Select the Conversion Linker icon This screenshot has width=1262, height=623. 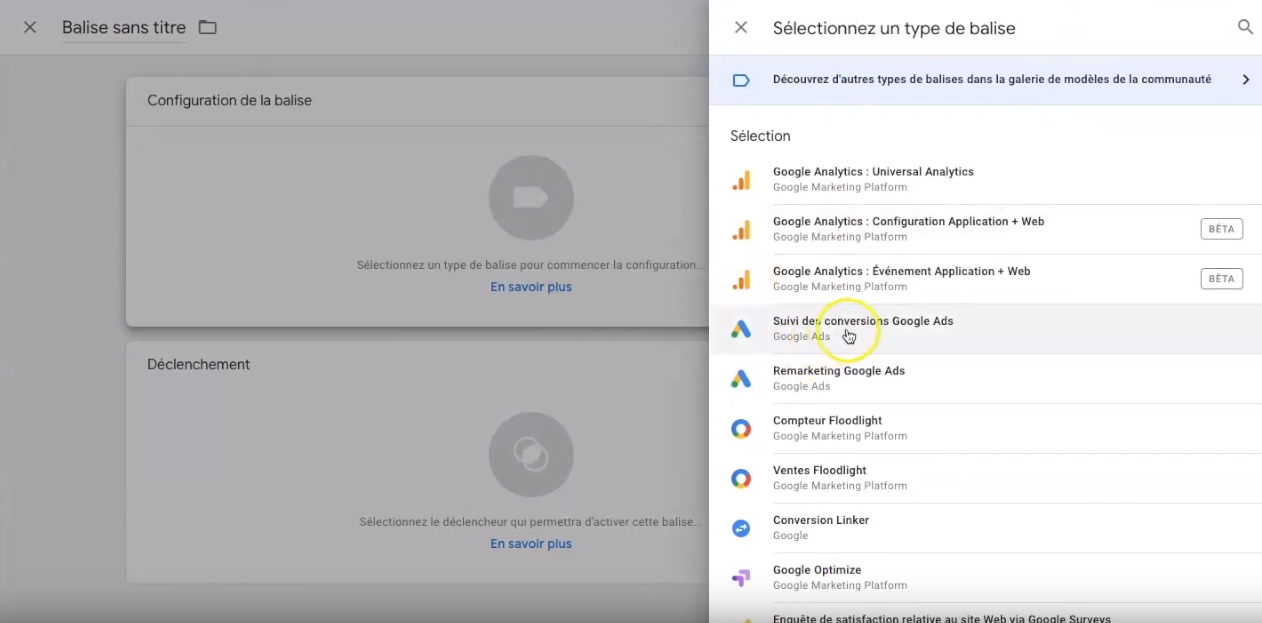(x=741, y=528)
